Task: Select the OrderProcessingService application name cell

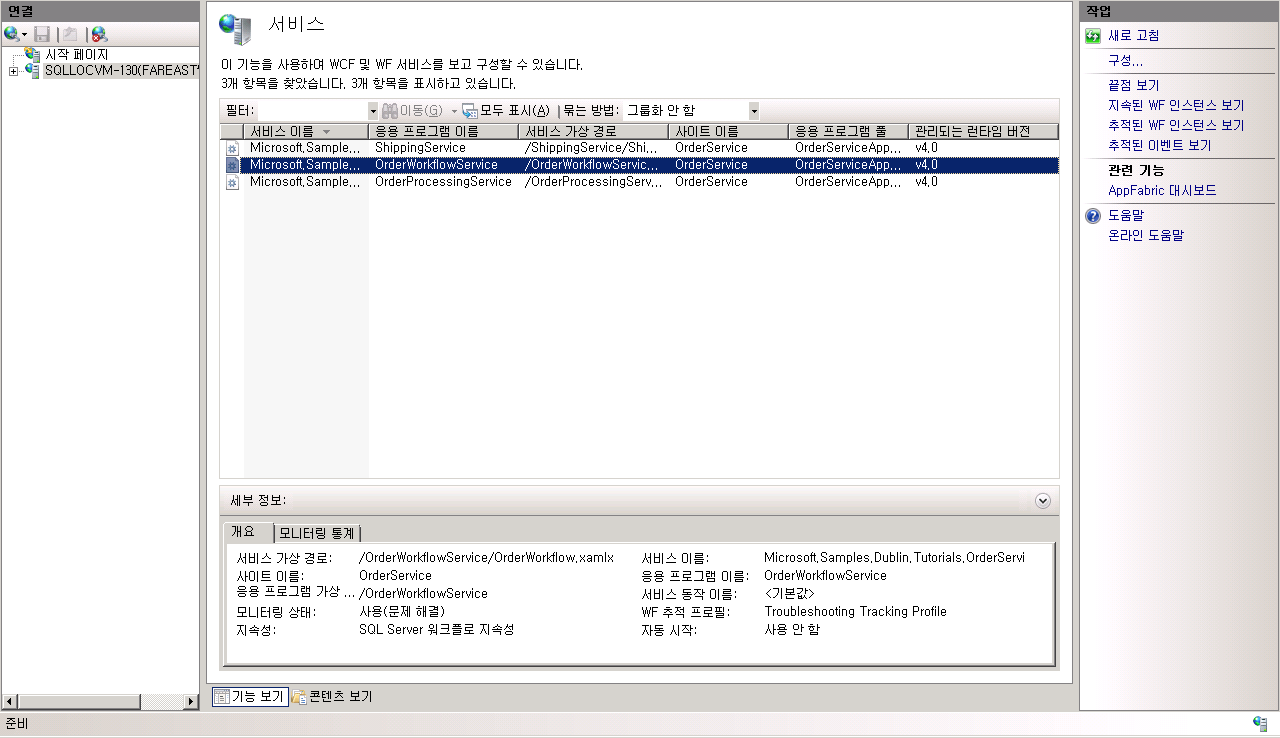Action: pos(443,182)
